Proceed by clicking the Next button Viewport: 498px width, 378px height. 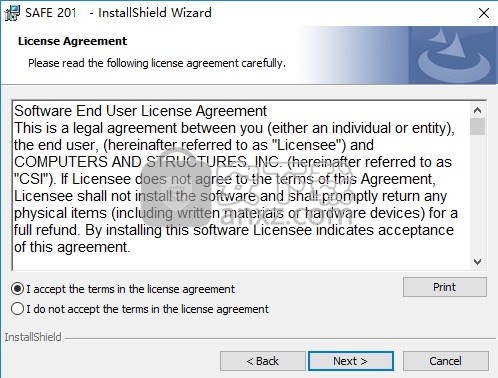pos(351,361)
